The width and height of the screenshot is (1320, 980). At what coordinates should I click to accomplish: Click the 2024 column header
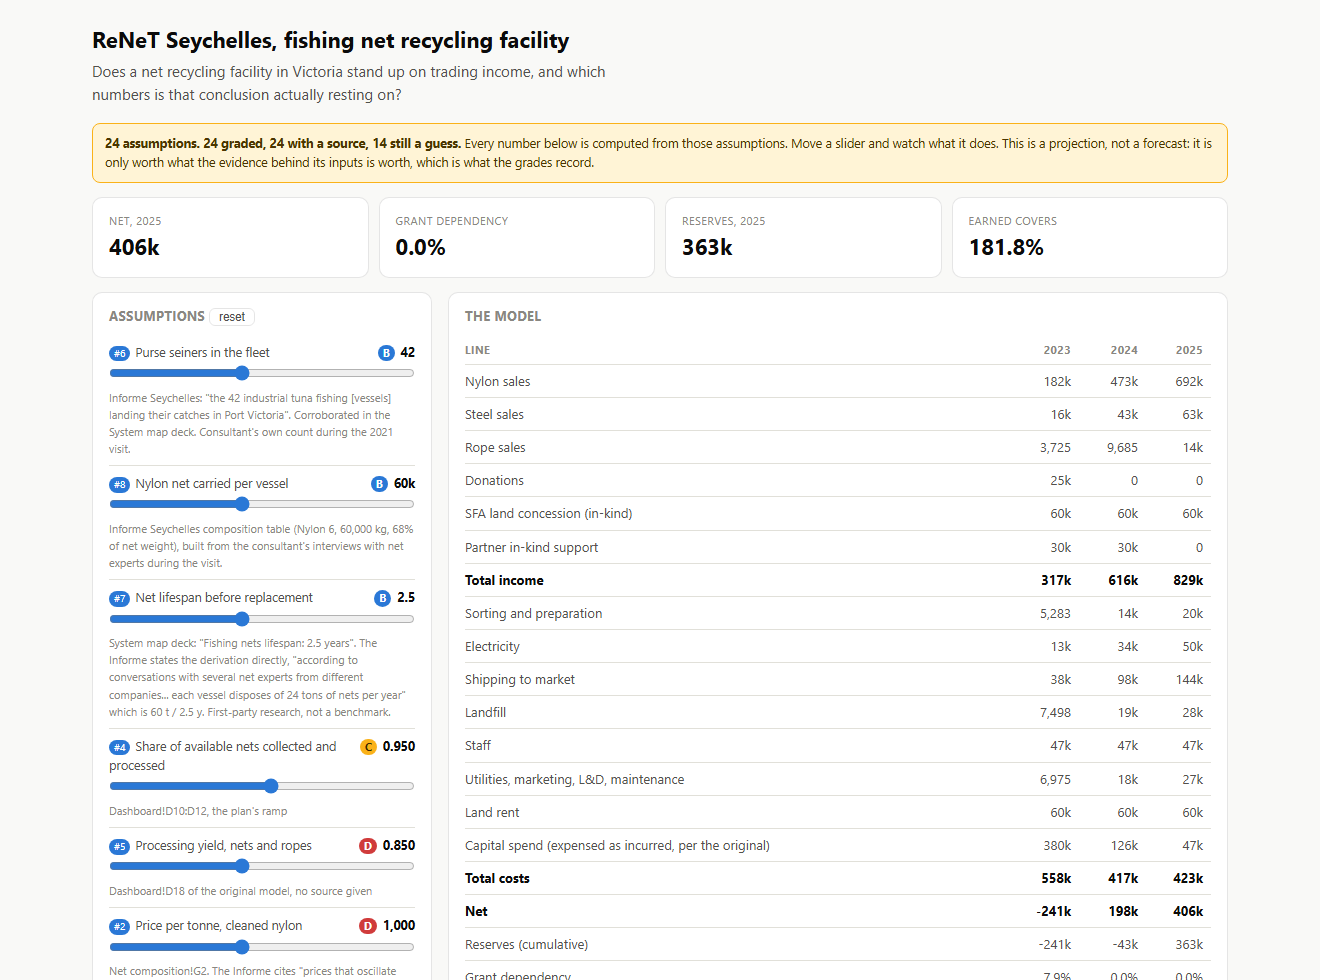coord(1124,351)
